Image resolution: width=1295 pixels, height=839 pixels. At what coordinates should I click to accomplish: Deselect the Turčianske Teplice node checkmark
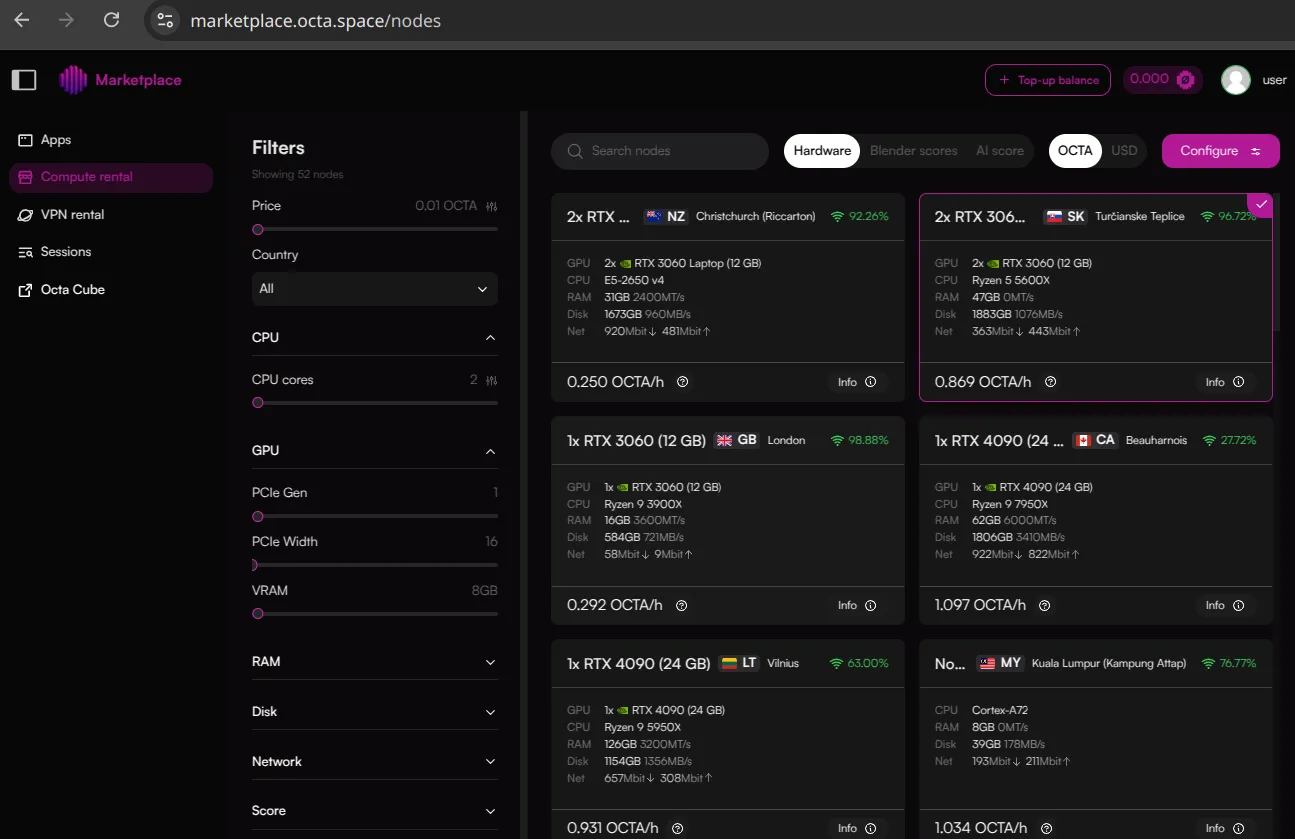pos(1261,205)
